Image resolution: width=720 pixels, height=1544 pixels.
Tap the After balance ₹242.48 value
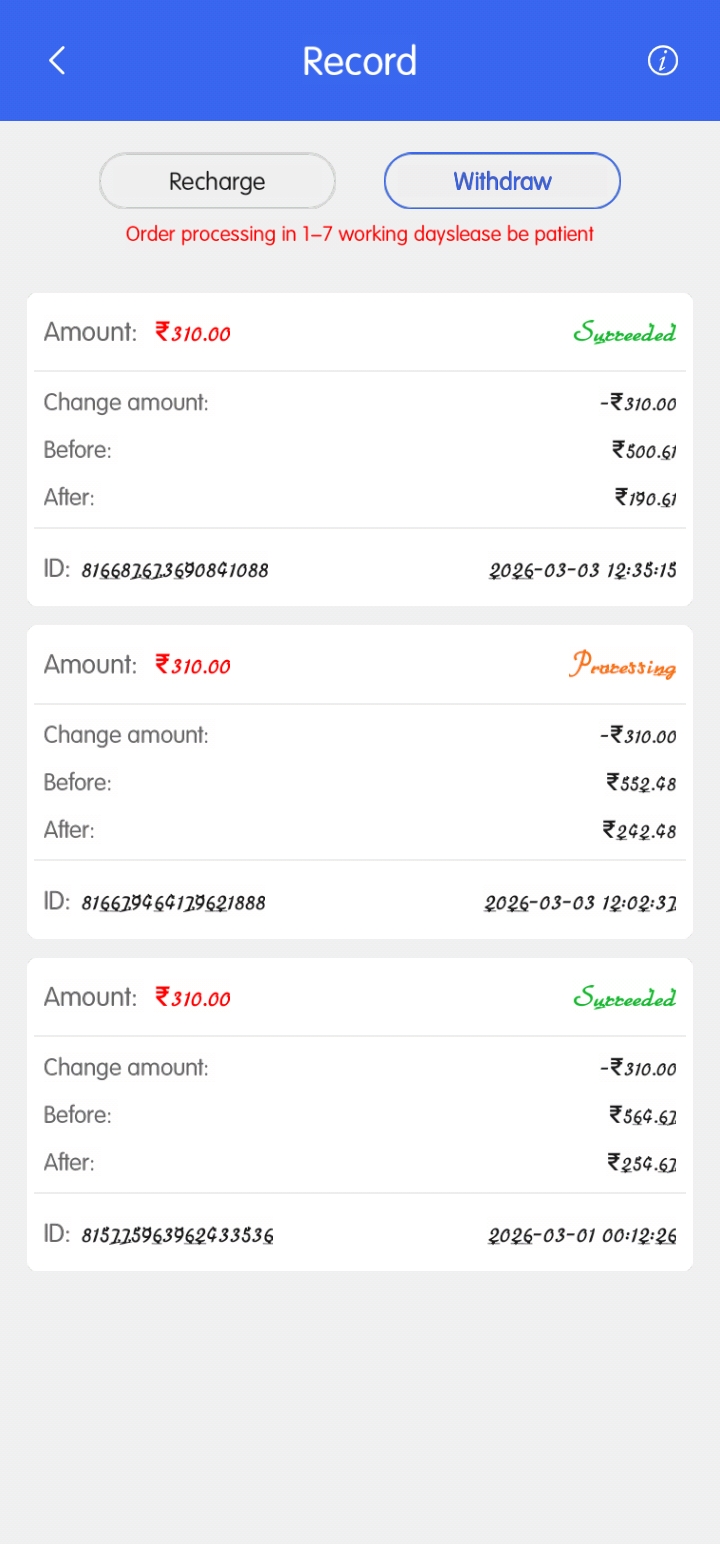pyautogui.click(x=639, y=830)
